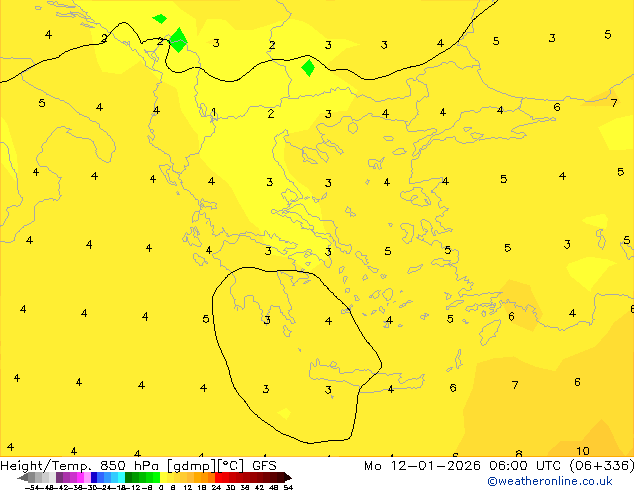
Task: Click the "Height/Temp. 850 hPa" title text
Action: 80,466
